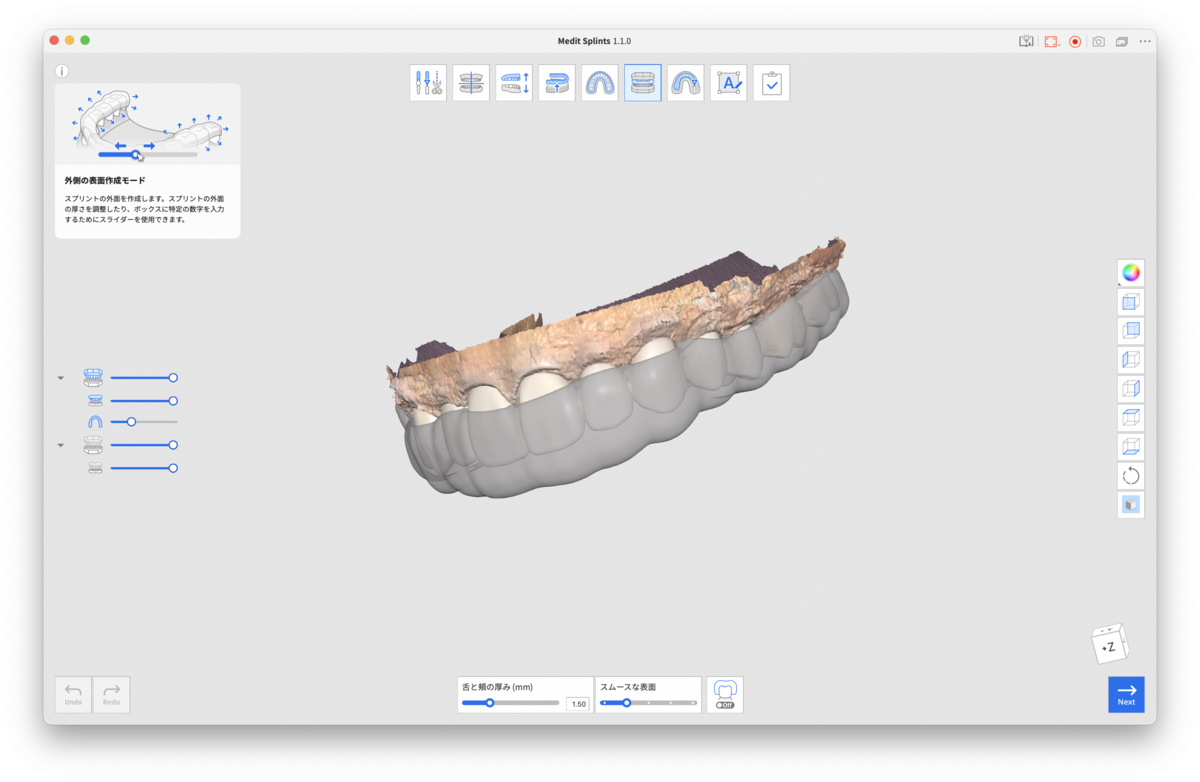Click the Undo button
The width and height of the screenshot is (1200, 782).
(72, 694)
